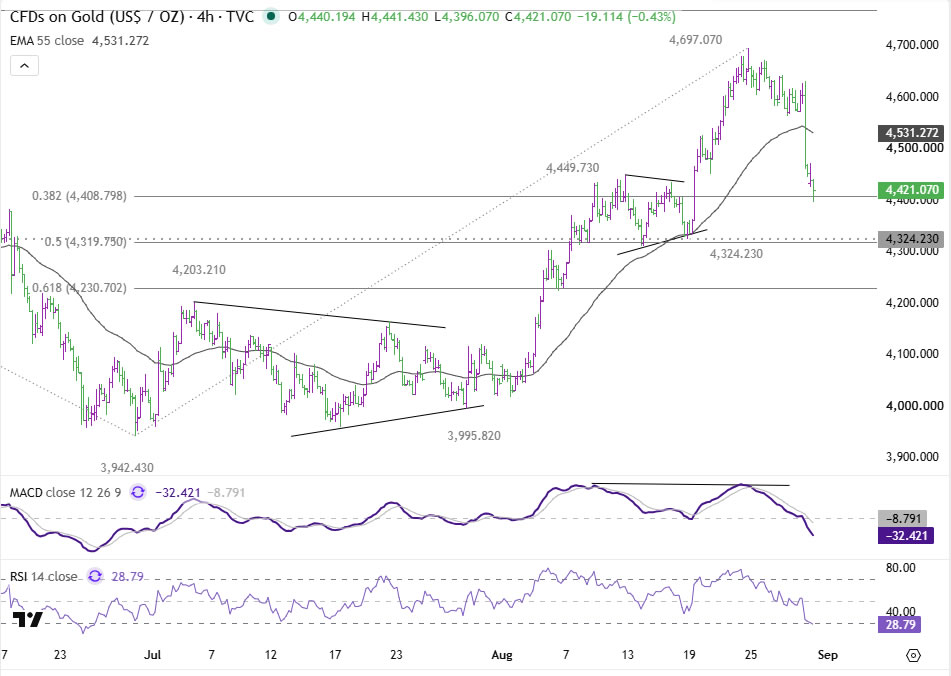This screenshot has height=676, width=951.
Task: Click the MACD value -32.421 in the legend
Action: (178, 492)
